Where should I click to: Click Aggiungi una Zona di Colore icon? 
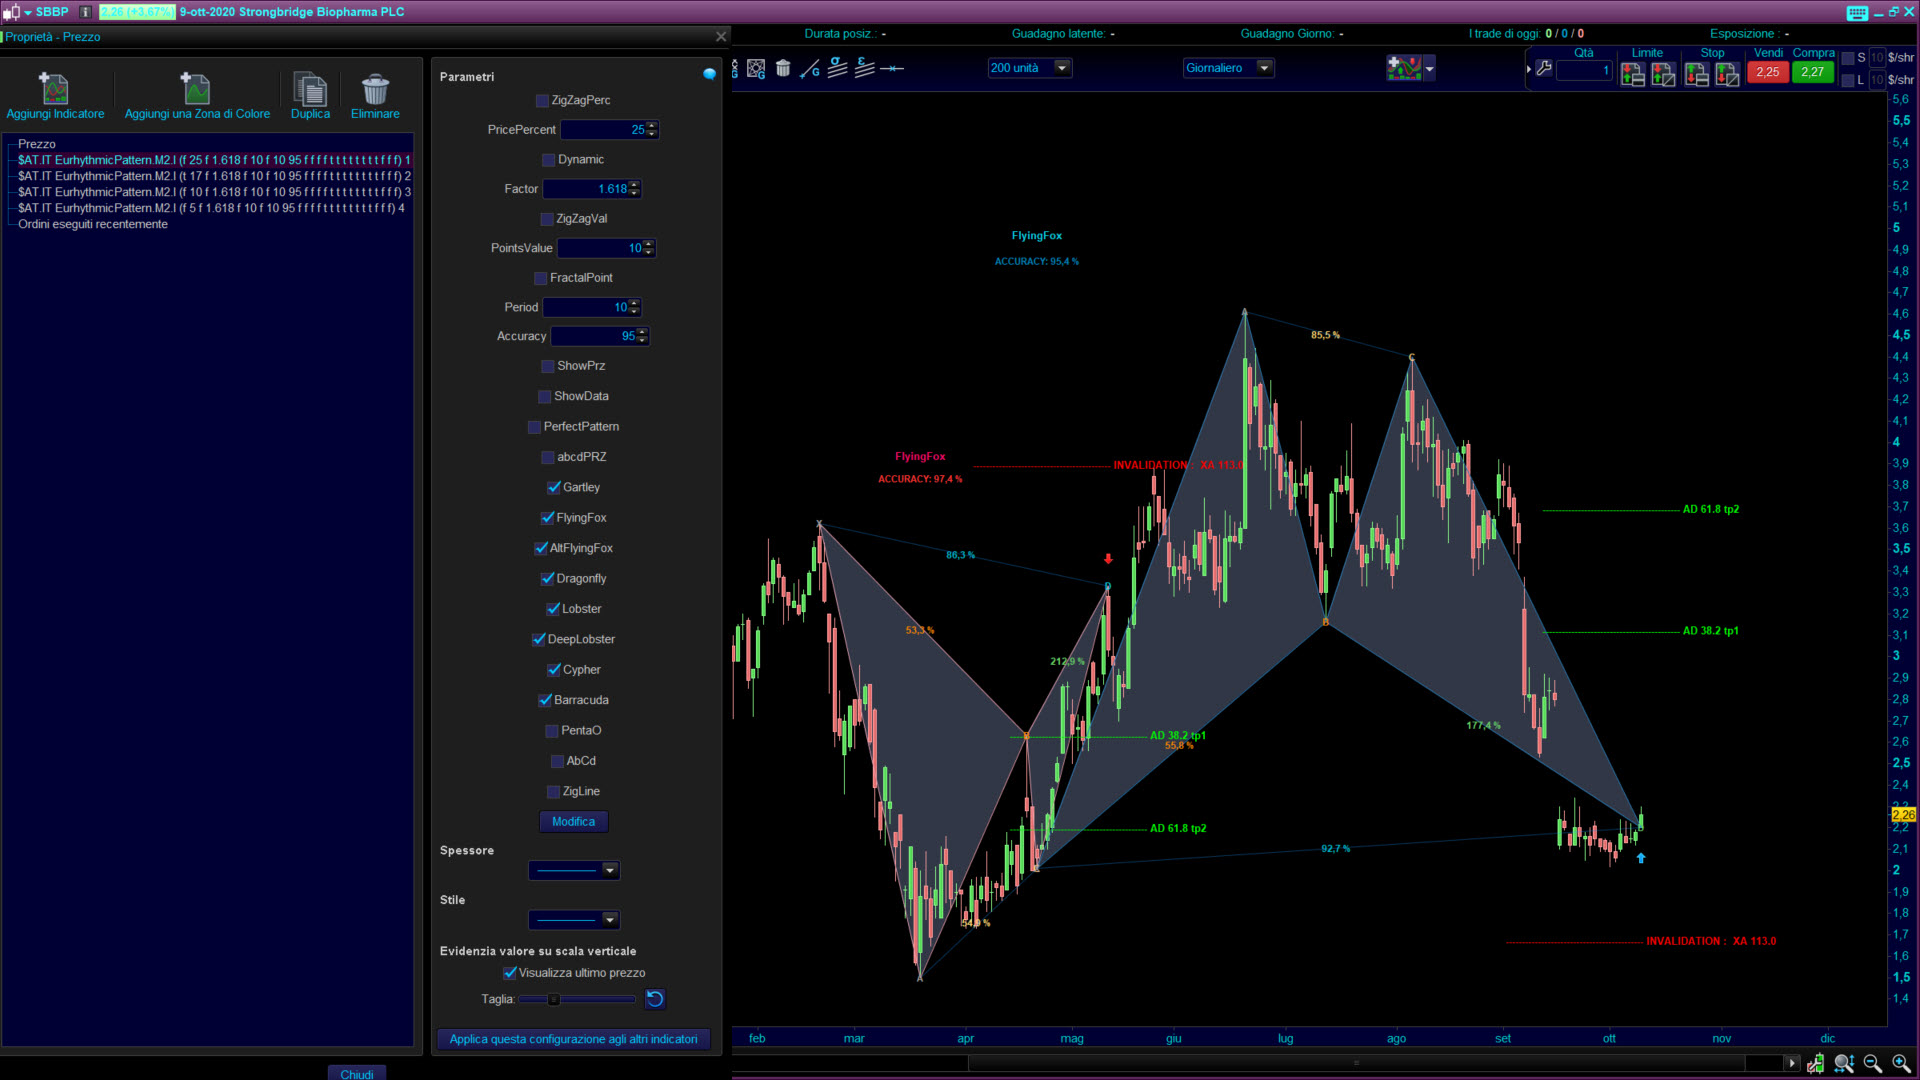pos(196,89)
